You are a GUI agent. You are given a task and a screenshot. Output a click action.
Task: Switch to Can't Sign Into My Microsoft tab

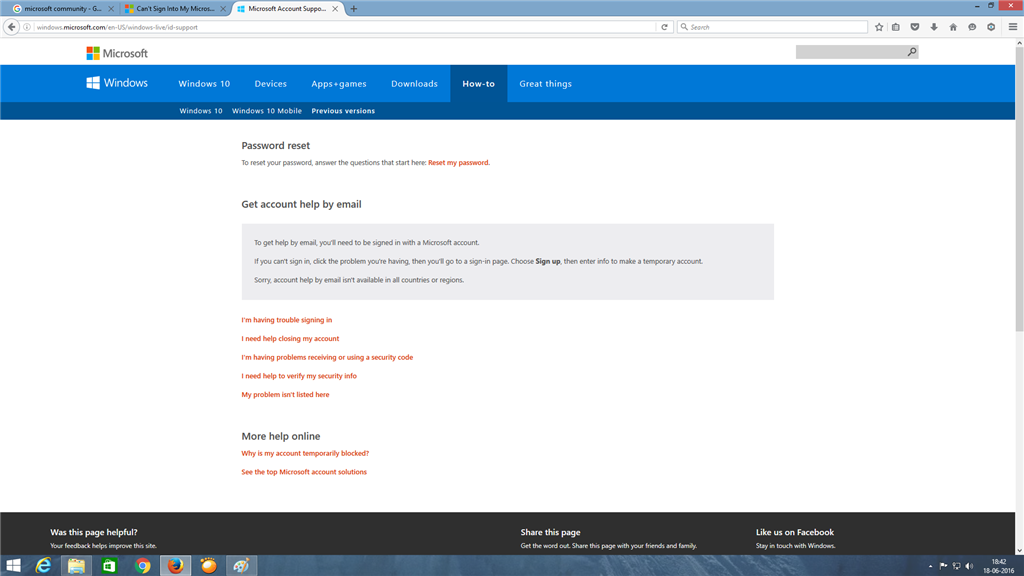coord(174,8)
